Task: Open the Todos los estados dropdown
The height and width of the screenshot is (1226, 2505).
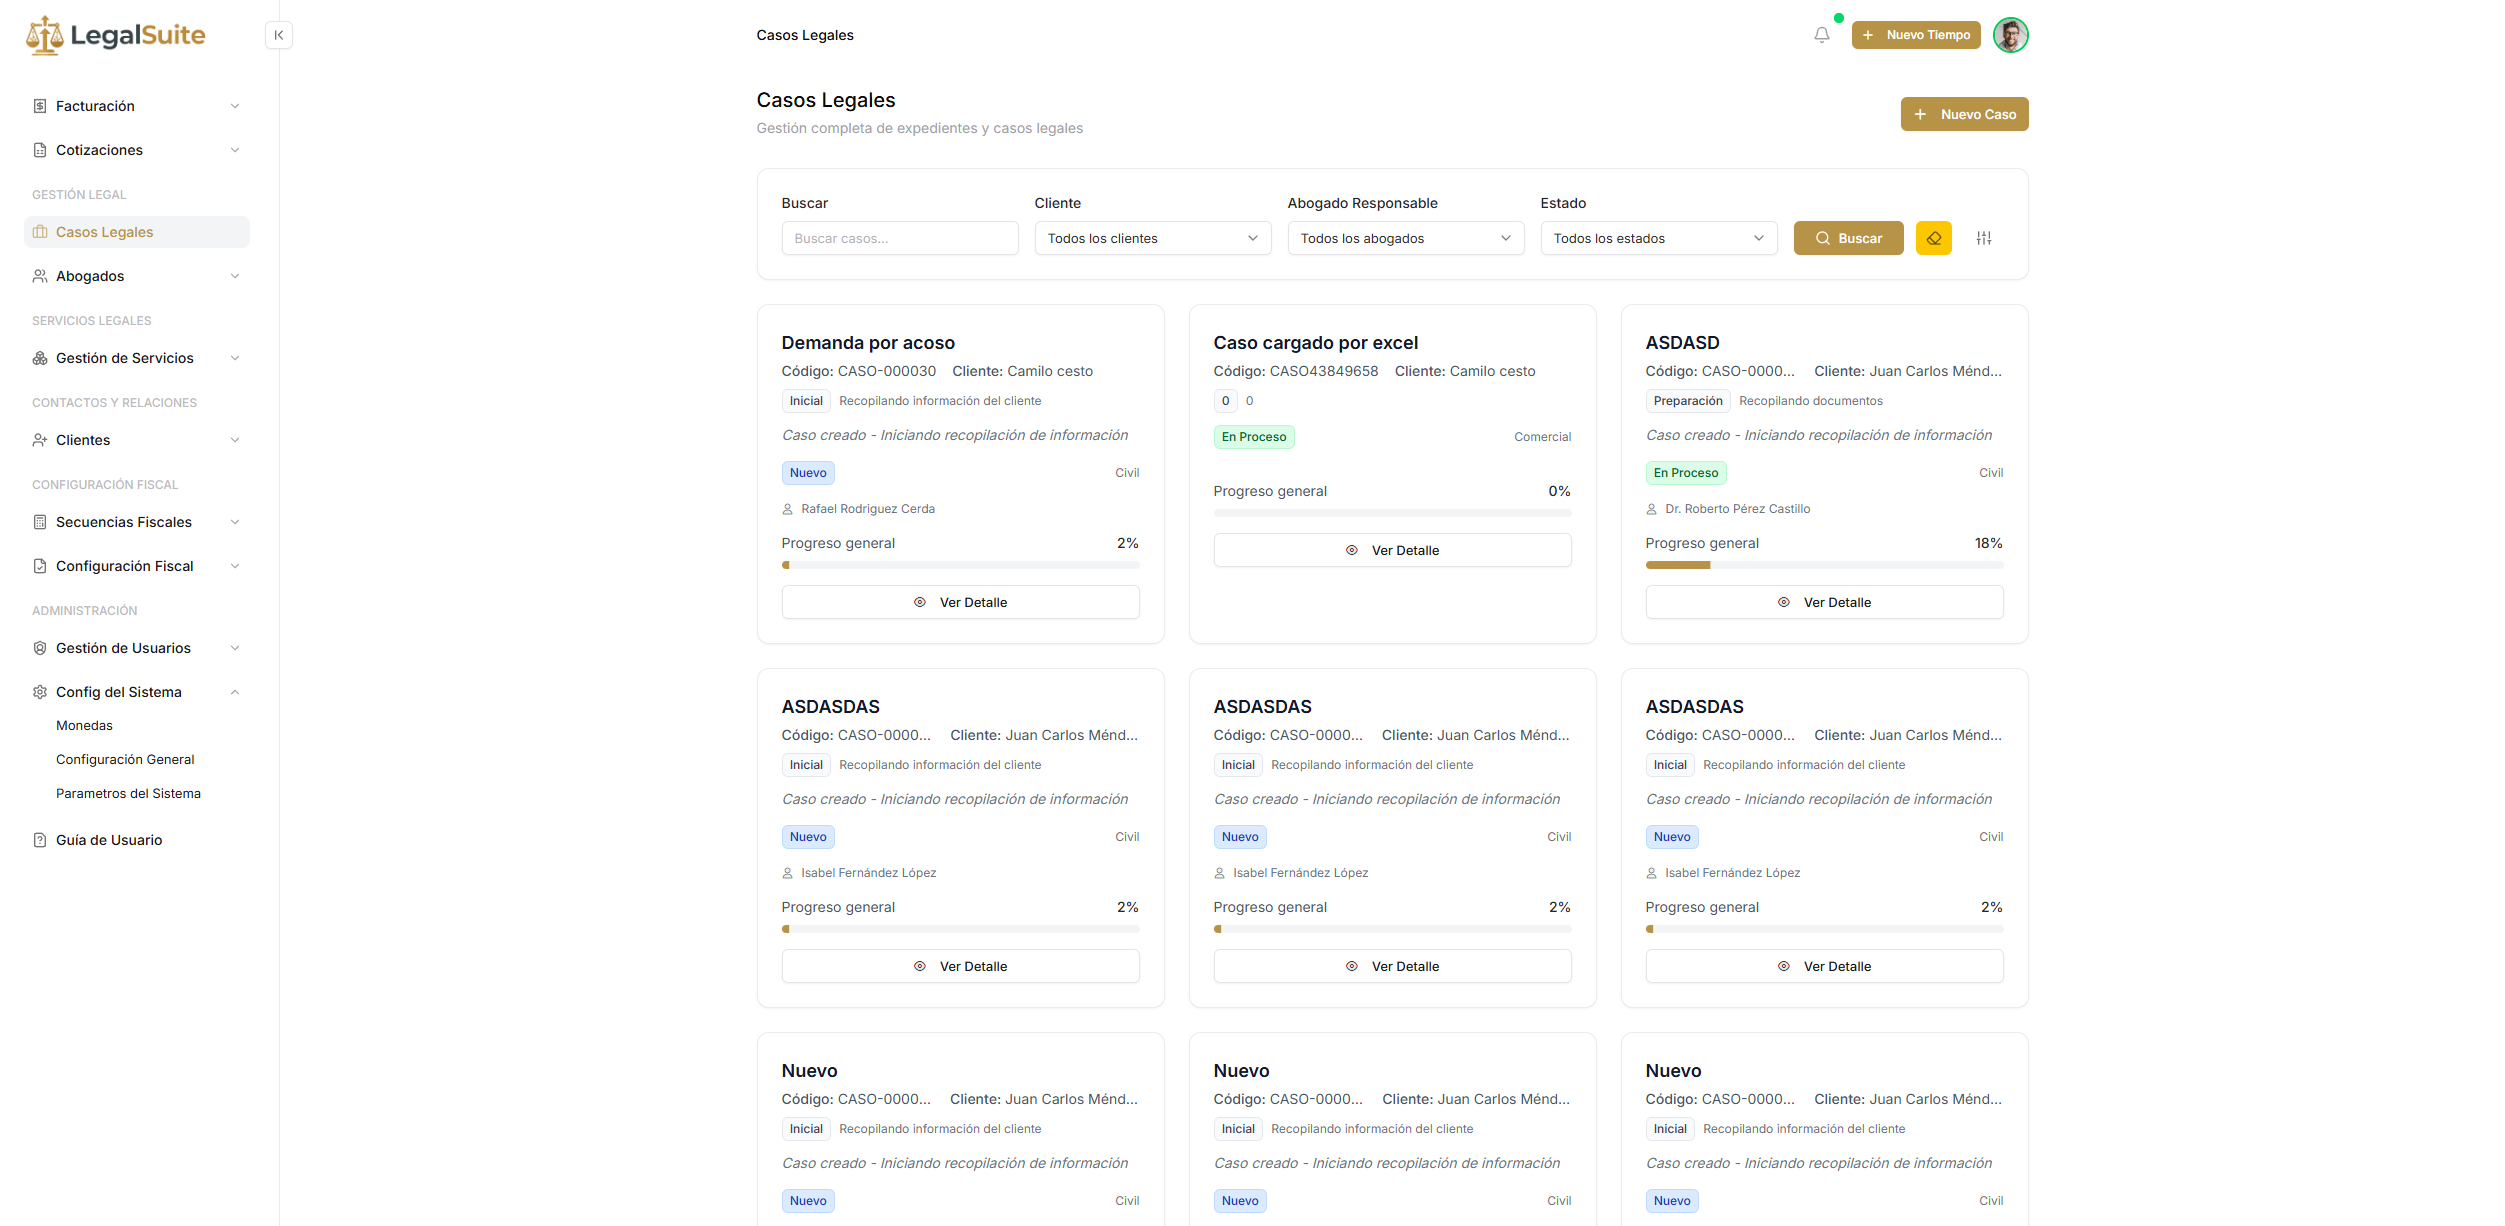Action: tap(1658, 238)
